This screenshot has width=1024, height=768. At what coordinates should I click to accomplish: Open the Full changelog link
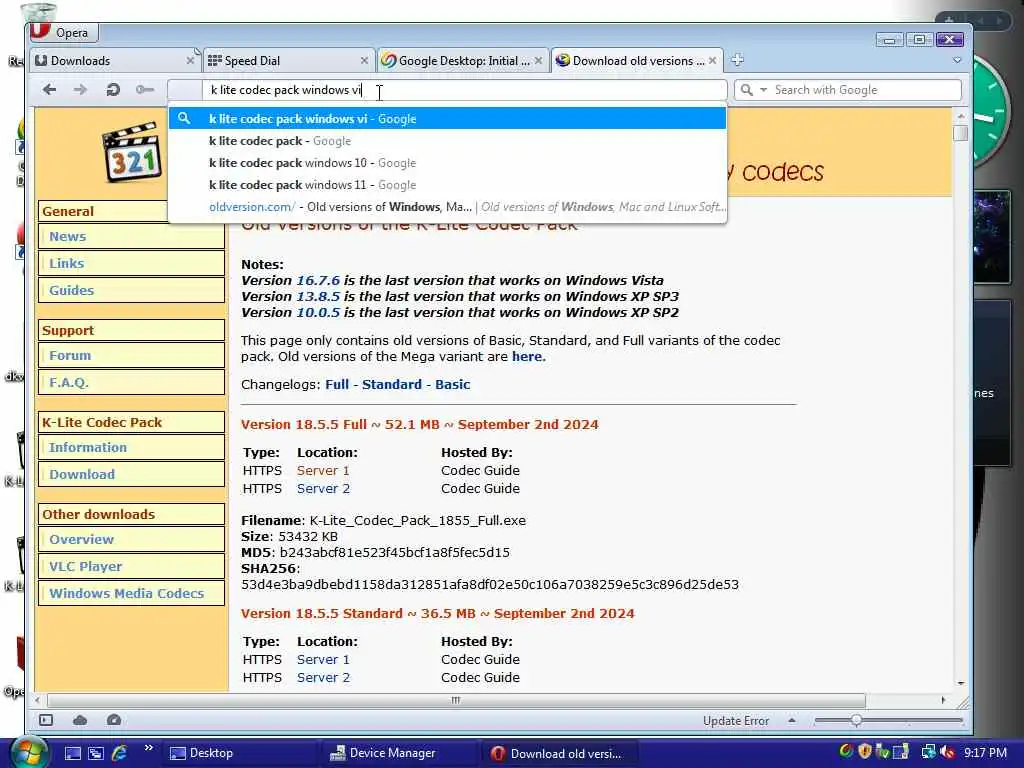click(337, 385)
